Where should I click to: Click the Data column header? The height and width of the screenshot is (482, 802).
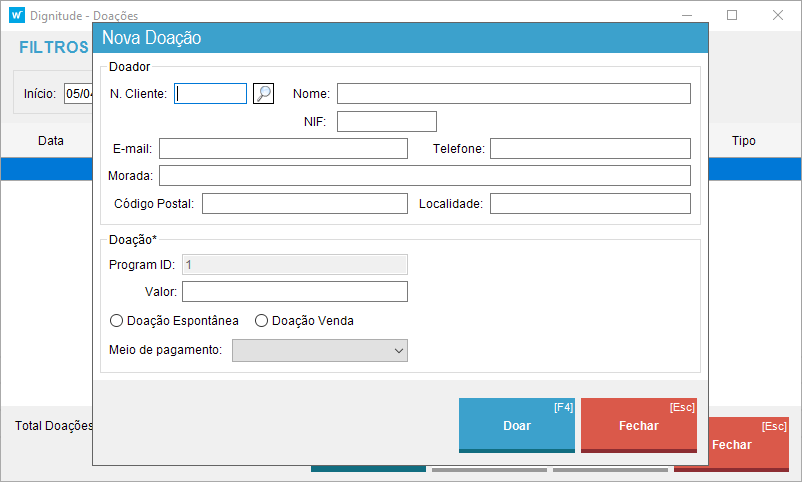click(x=51, y=141)
